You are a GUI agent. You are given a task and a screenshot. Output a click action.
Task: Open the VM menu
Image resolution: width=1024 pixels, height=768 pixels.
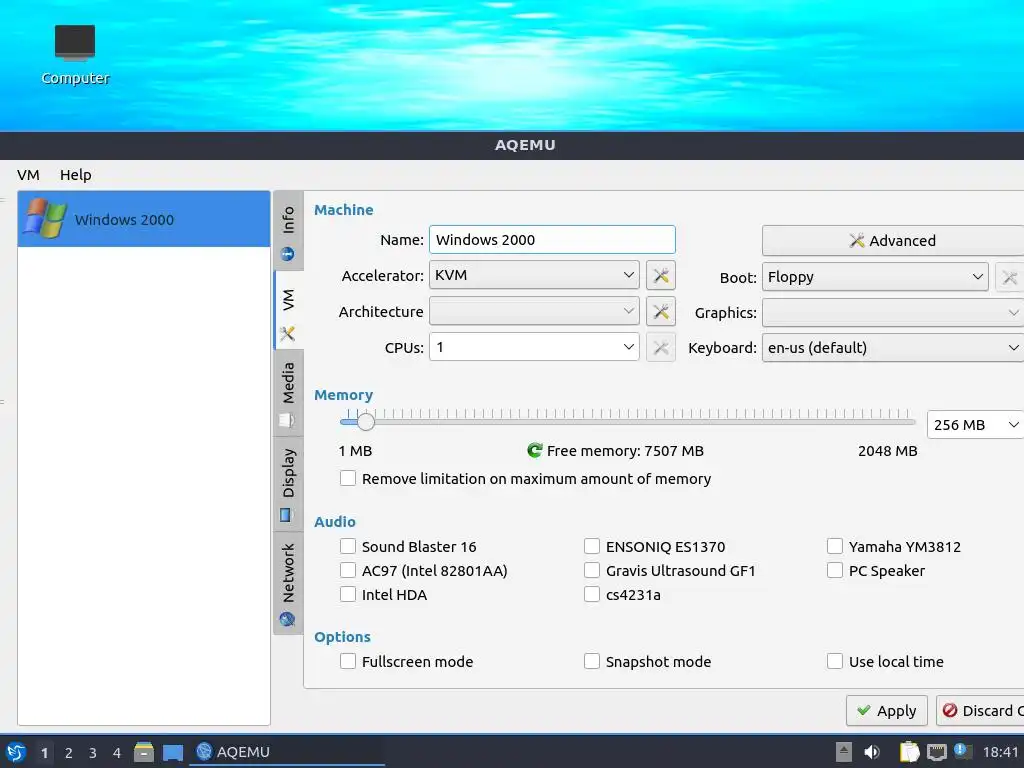coord(28,175)
